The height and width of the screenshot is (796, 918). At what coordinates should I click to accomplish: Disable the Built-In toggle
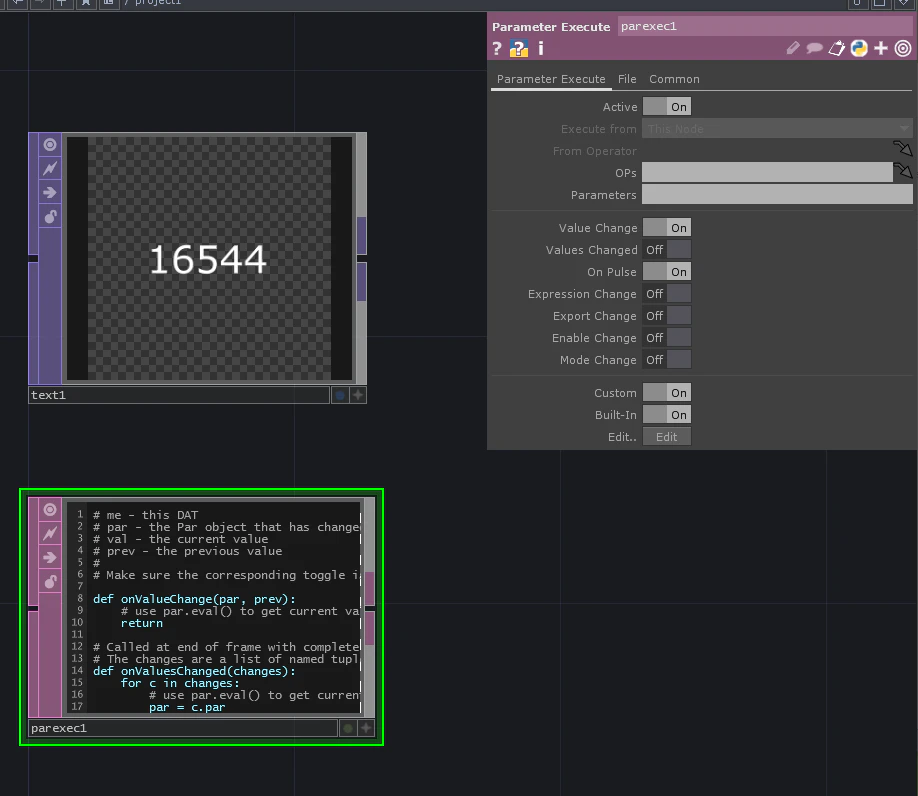pyautogui.click(x=667, y=415)
